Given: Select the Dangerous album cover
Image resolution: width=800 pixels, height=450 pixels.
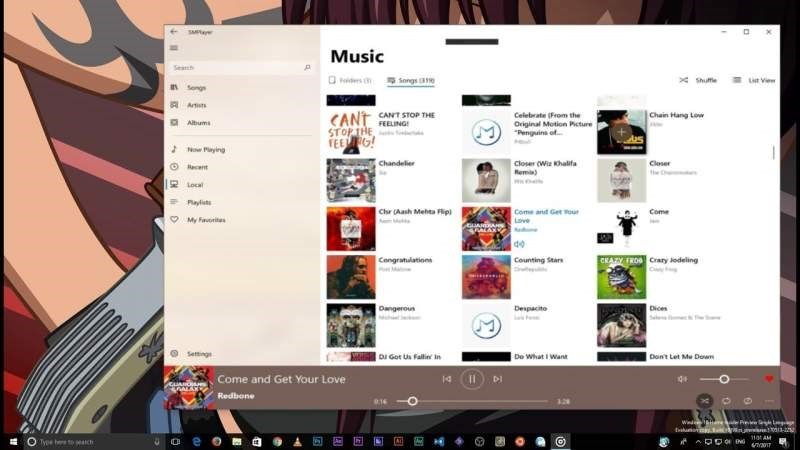Looking at the screenshot, I should (x=351, y=326).
